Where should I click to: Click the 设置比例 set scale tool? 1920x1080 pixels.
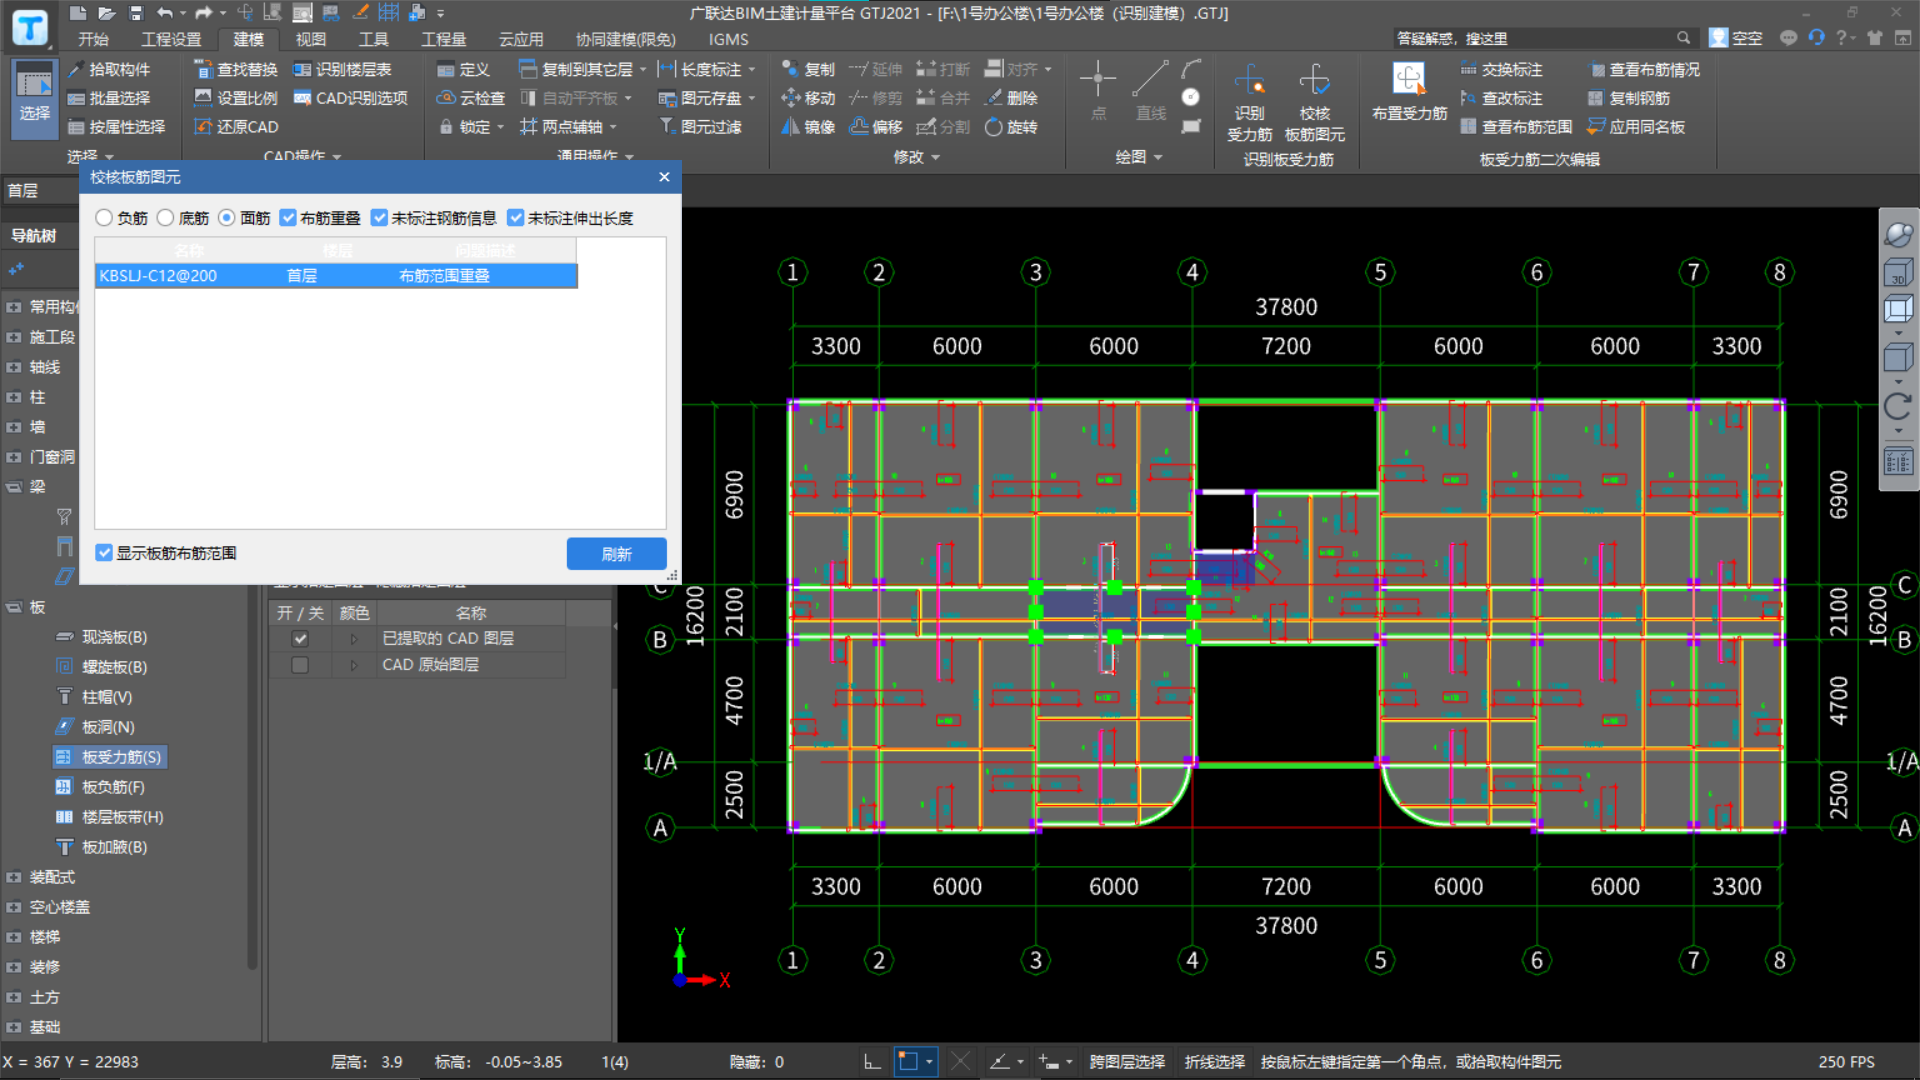(236, 98)
